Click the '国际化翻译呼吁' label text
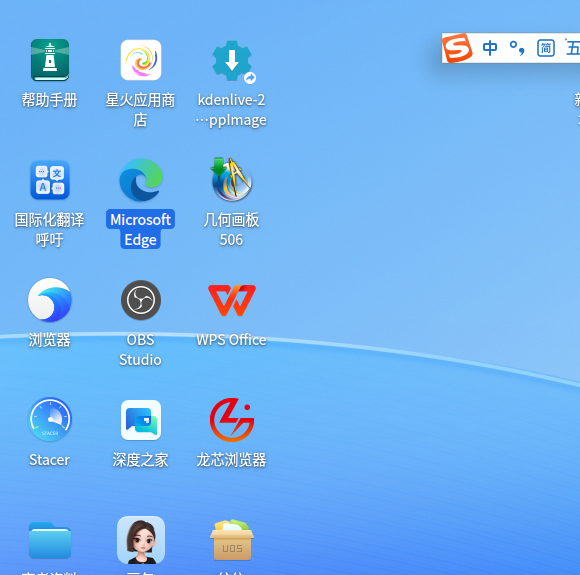Screen dimensions: 580x575 tap(50, 229)
